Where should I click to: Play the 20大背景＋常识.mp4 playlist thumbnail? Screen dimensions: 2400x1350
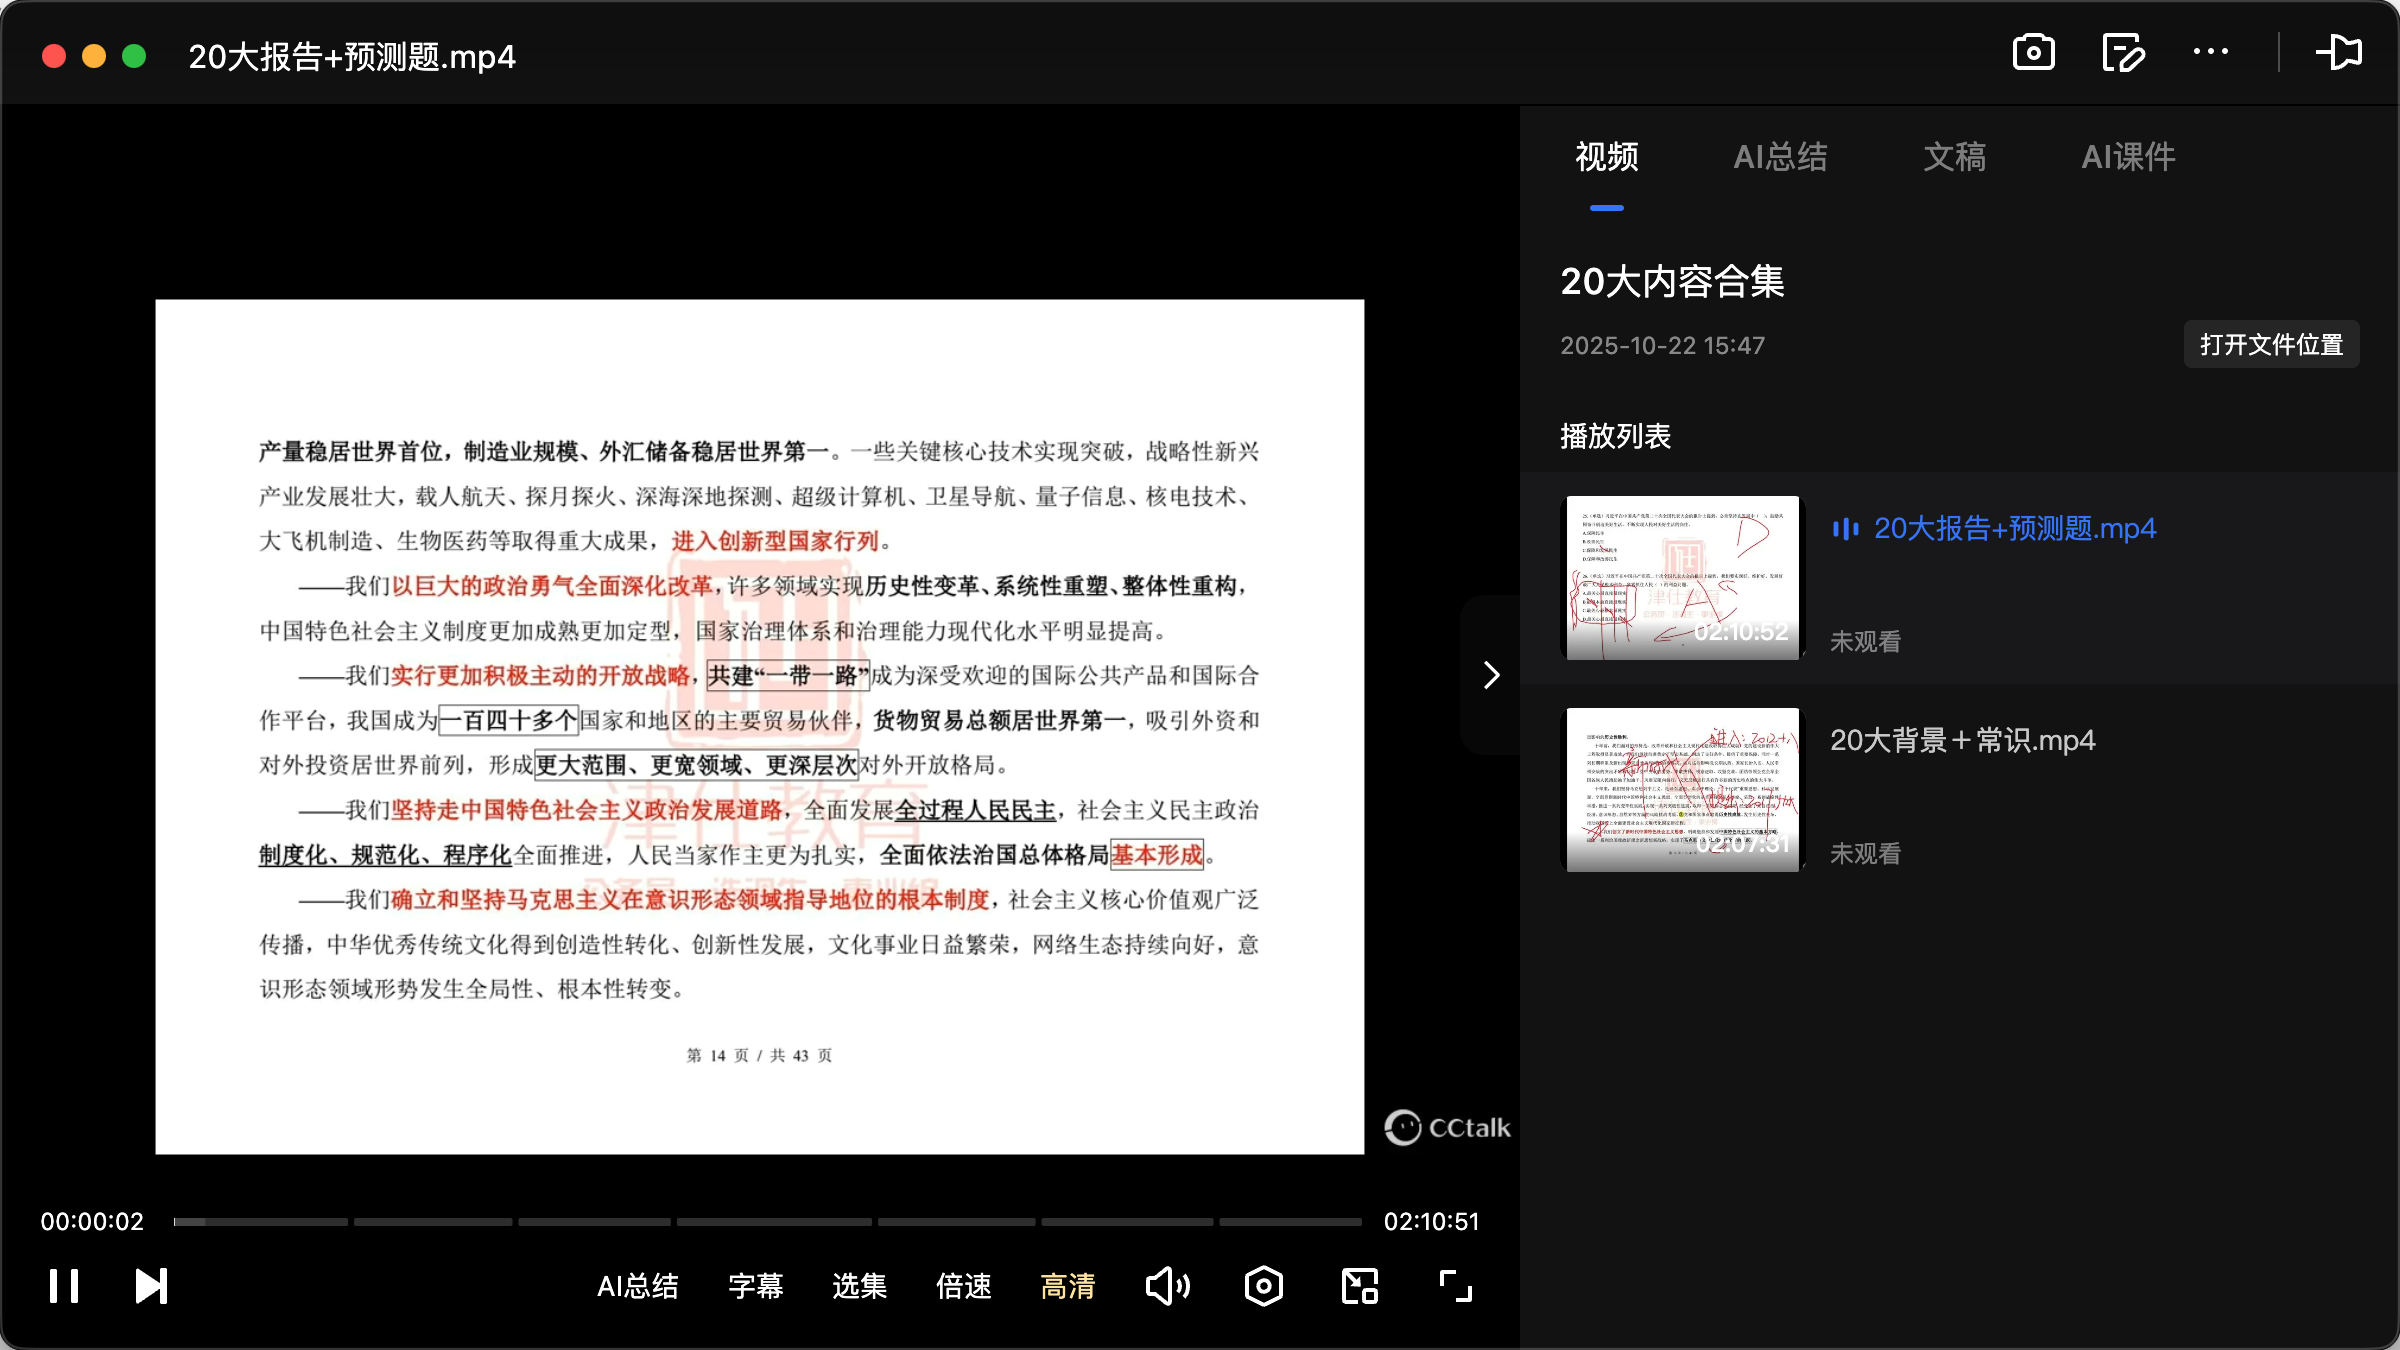pyautogui.click(x=1682, y=790)
